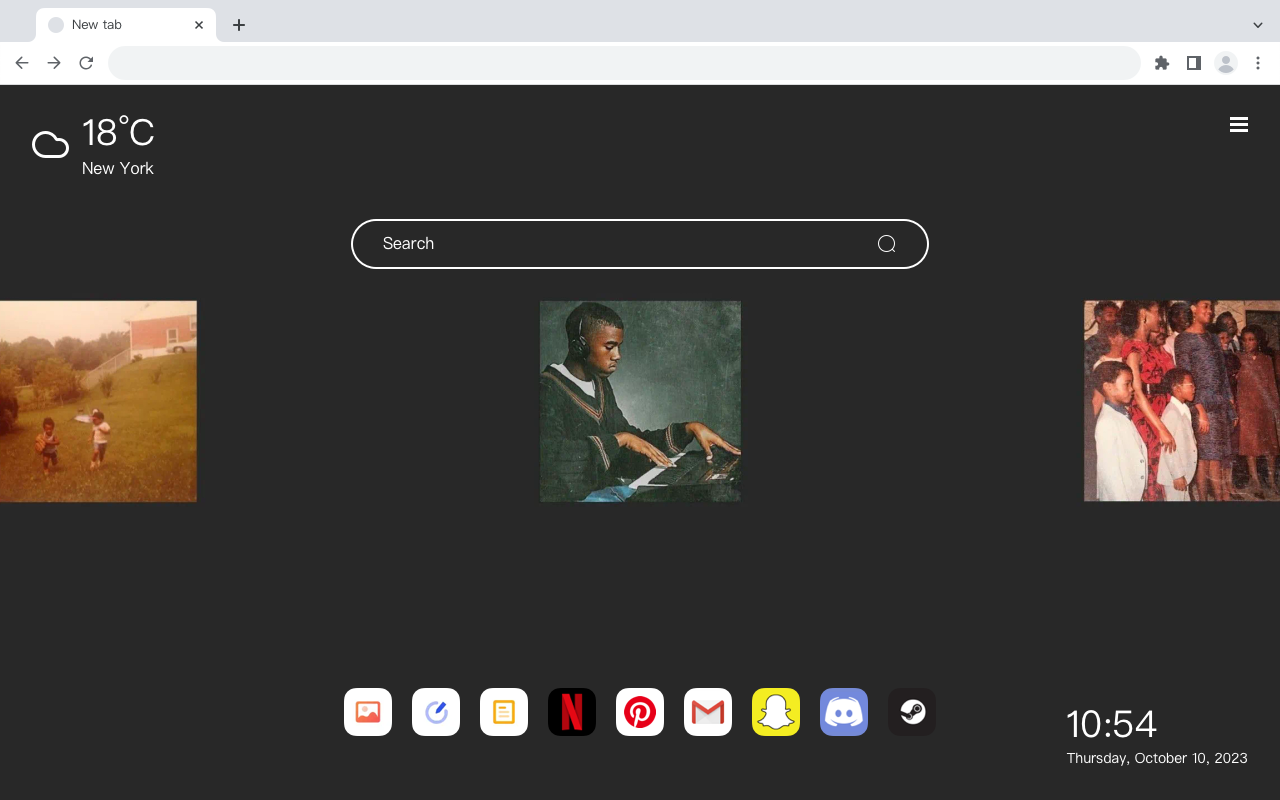The image size is (1280, 800).
Task: Open the Netflix shortcut icon
Action: pyautogui.click(x=572, y=712)
